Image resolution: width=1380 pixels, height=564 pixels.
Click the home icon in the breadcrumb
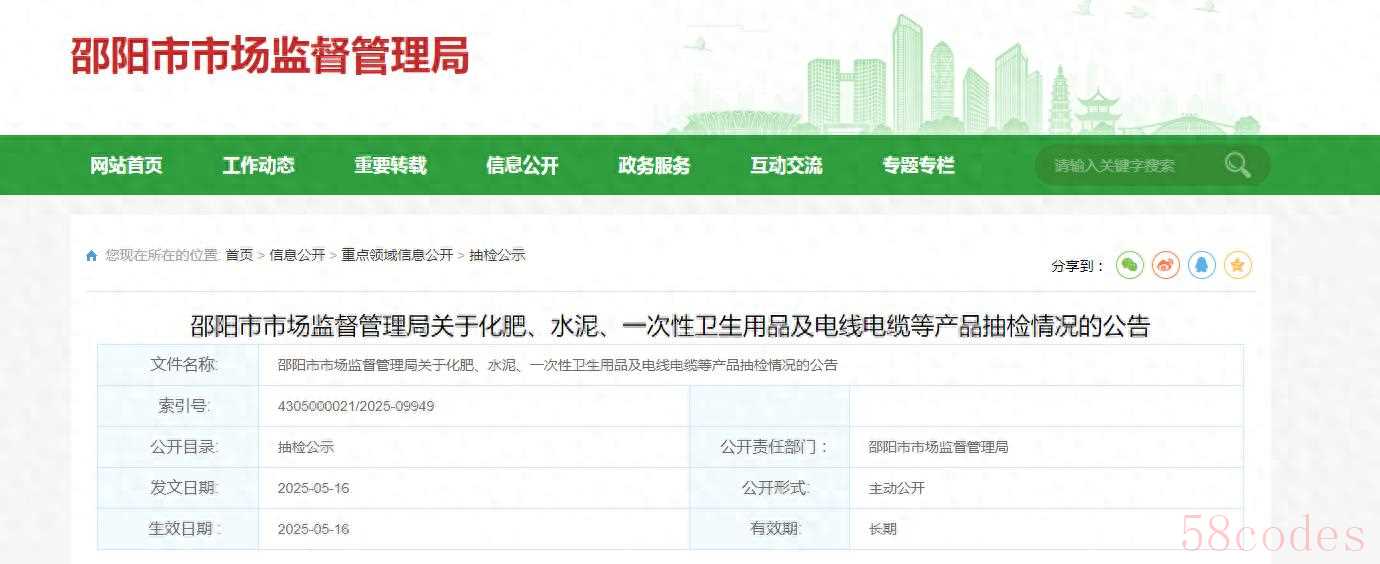click(x=92, y=256)
